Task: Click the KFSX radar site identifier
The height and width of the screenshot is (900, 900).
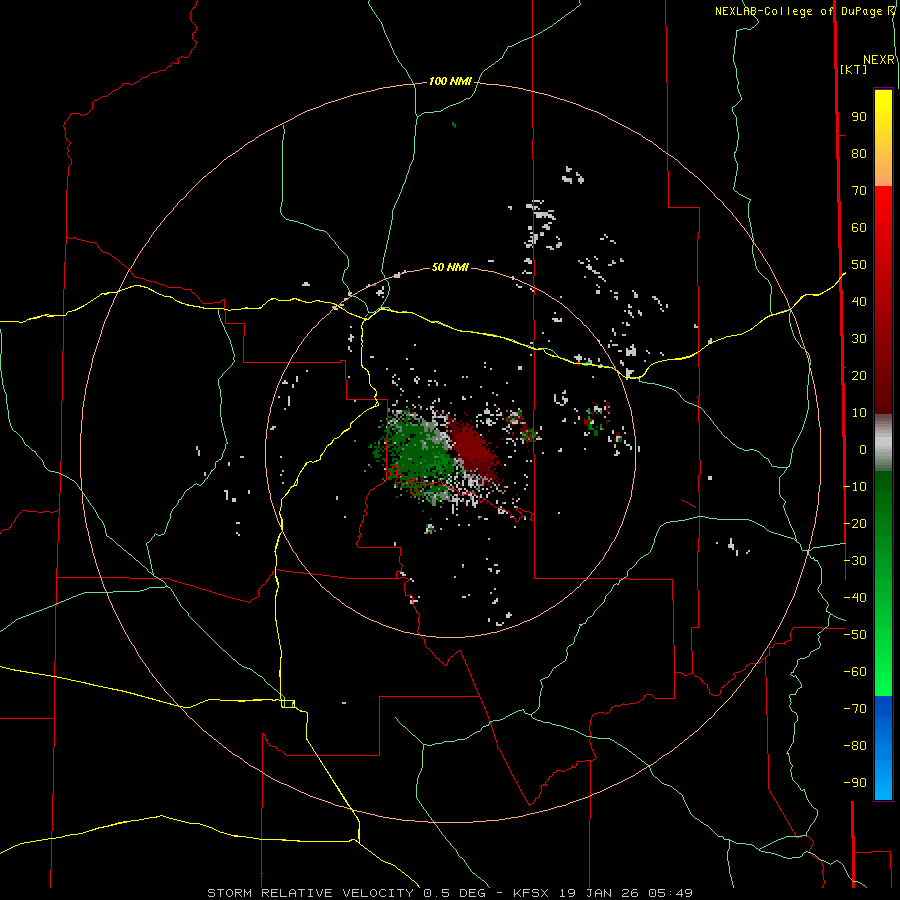Action: point(531,893)
